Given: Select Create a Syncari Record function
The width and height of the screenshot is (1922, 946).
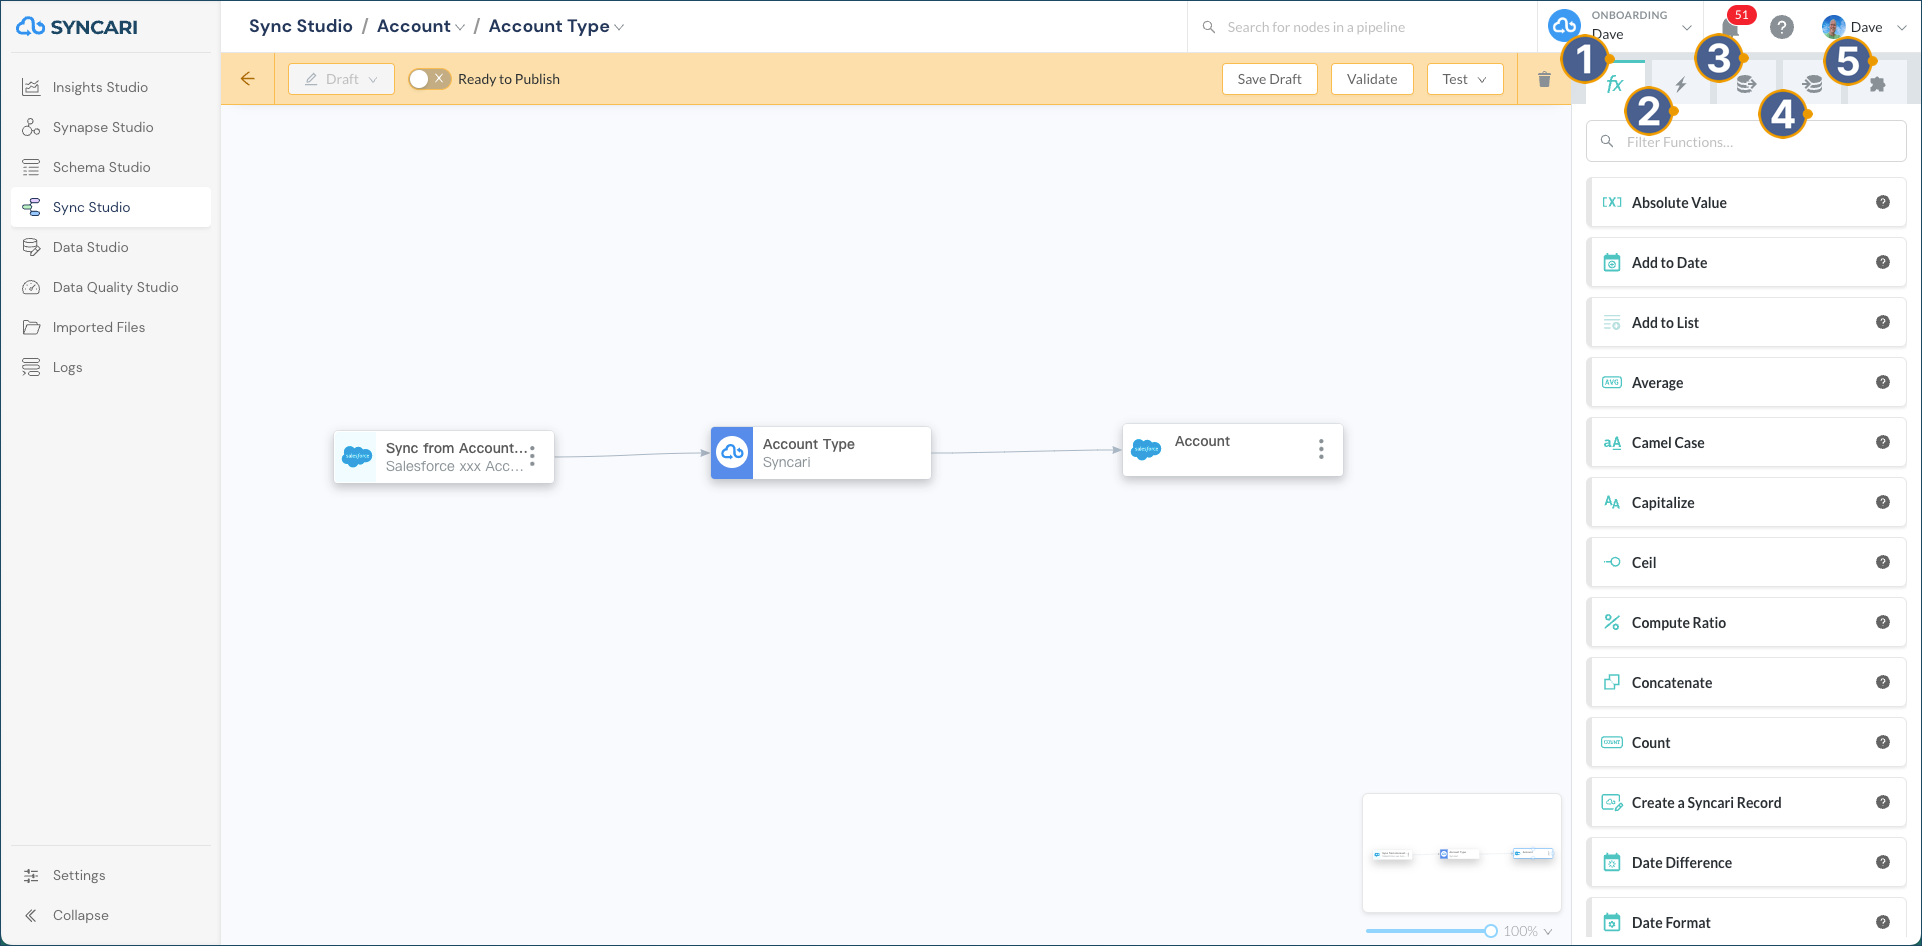Looking at the screenshot, I should [1746, 802].
